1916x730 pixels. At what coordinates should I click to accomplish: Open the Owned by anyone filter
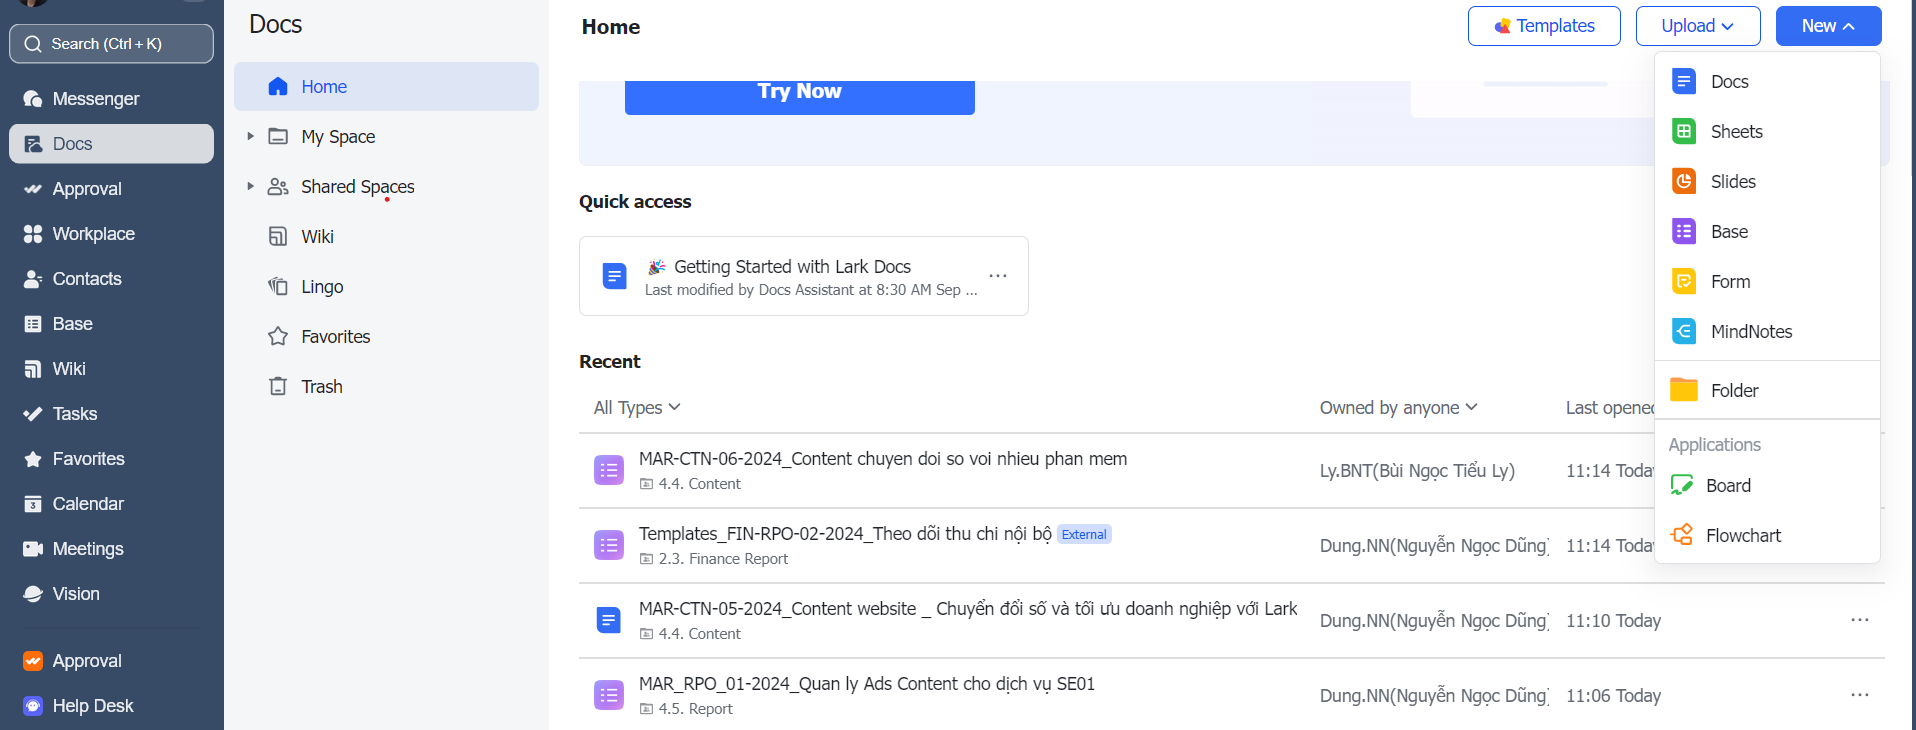coord(1398,407)
